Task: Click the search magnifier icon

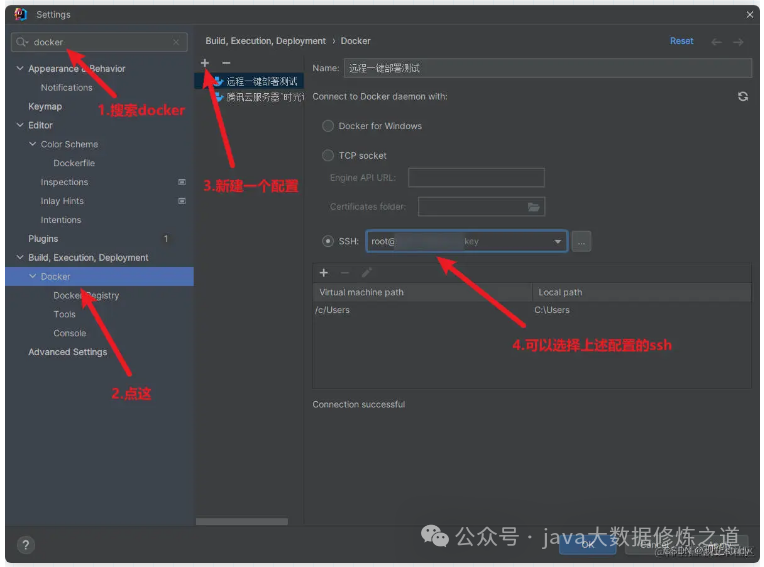Action: (21, 42)
